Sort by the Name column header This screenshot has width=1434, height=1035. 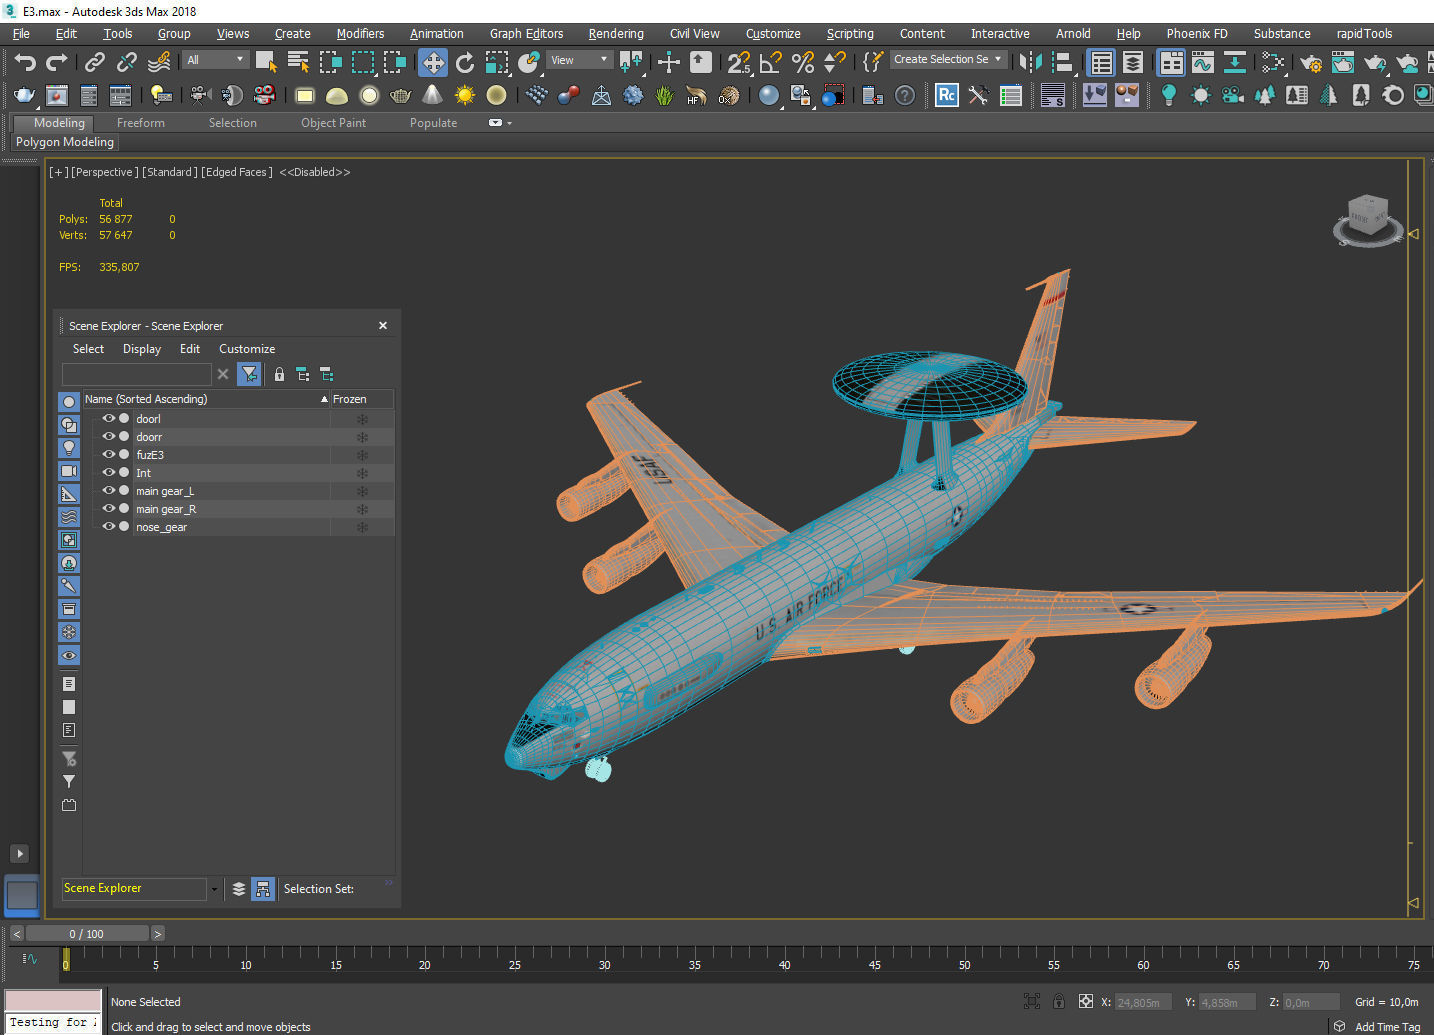click(206, 399)
